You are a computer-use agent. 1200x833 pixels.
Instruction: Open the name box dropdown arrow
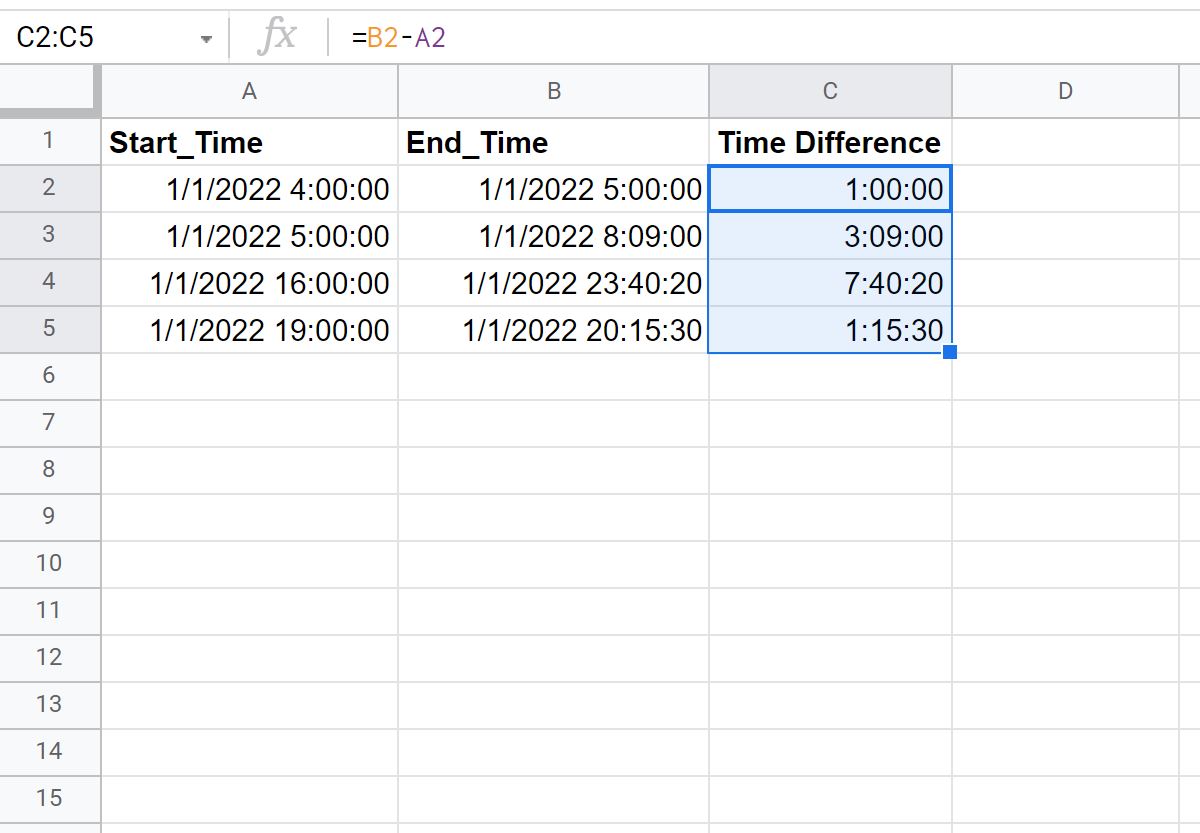point(207,39)
